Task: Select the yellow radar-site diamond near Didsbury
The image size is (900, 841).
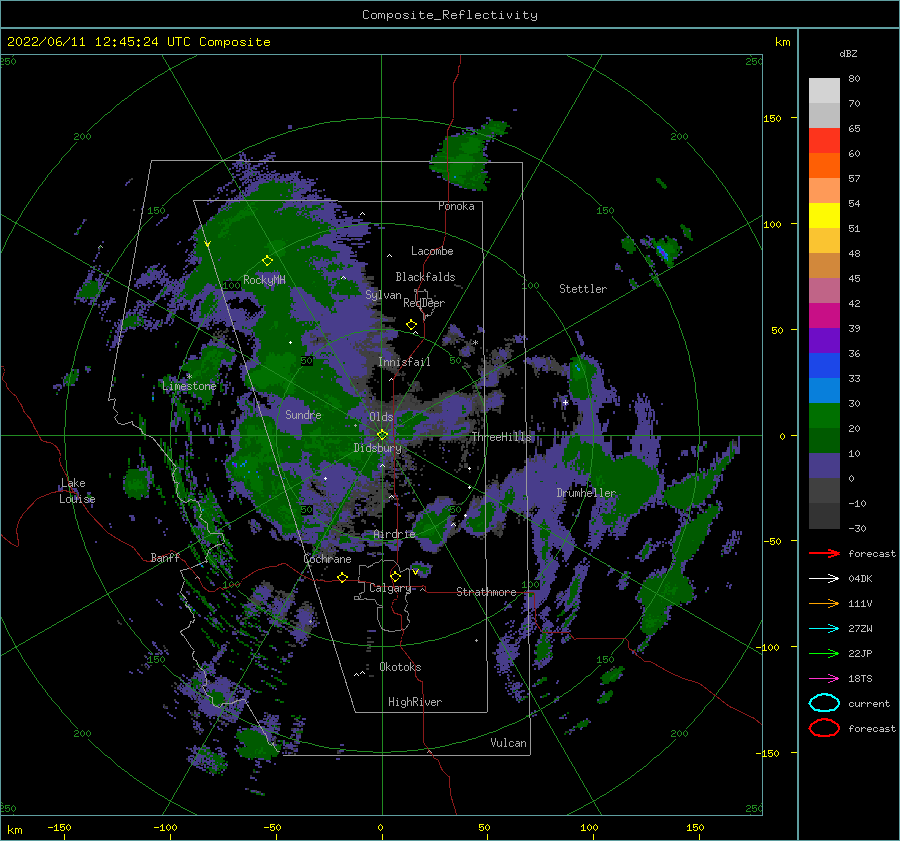Action: pos(382,435)
